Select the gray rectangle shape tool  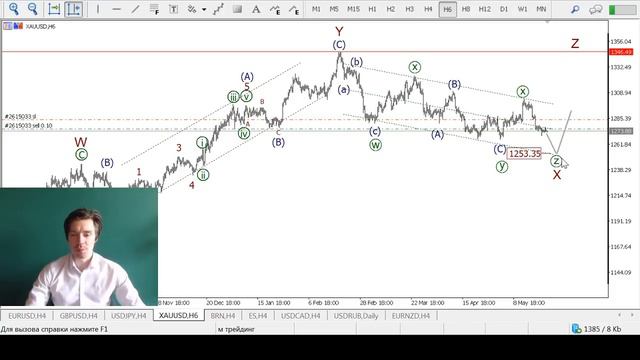[x=237, y=9]
